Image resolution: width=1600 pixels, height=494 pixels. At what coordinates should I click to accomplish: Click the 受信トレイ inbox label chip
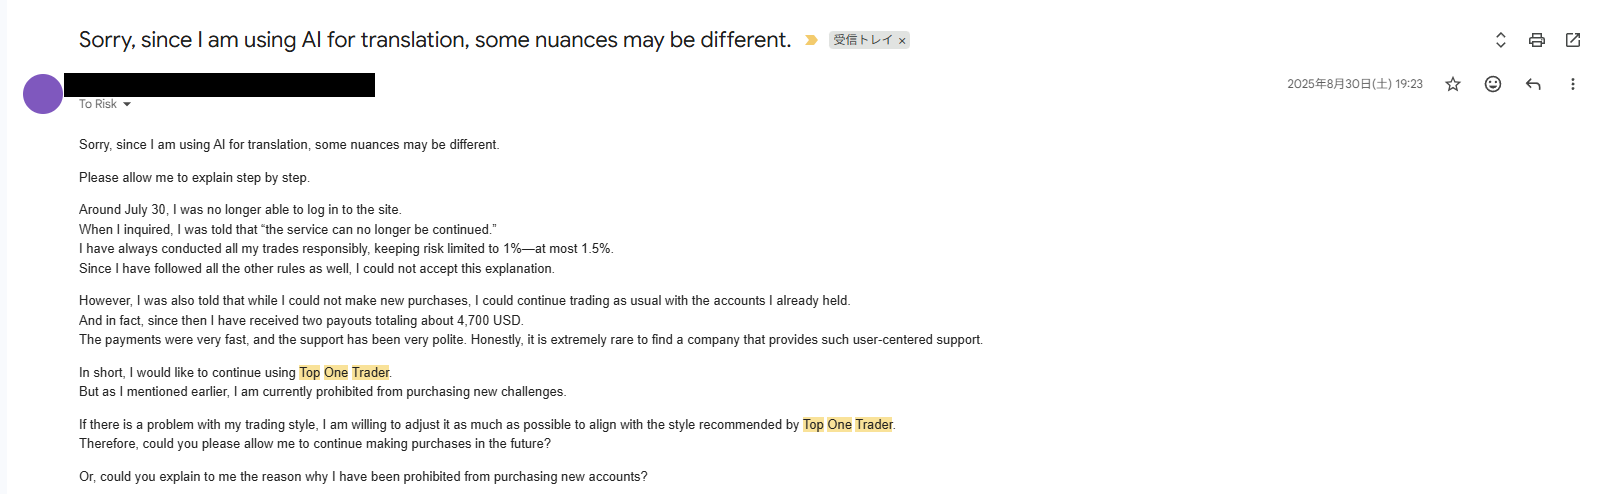point(862,40)
